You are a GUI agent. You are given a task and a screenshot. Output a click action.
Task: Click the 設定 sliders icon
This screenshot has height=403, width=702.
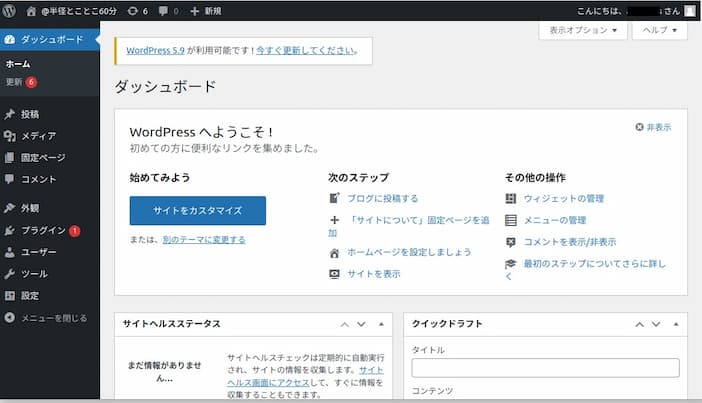coord(9,296)
